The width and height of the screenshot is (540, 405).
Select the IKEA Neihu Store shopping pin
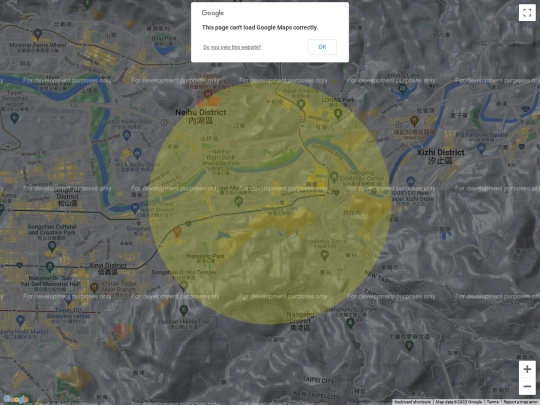137,153
